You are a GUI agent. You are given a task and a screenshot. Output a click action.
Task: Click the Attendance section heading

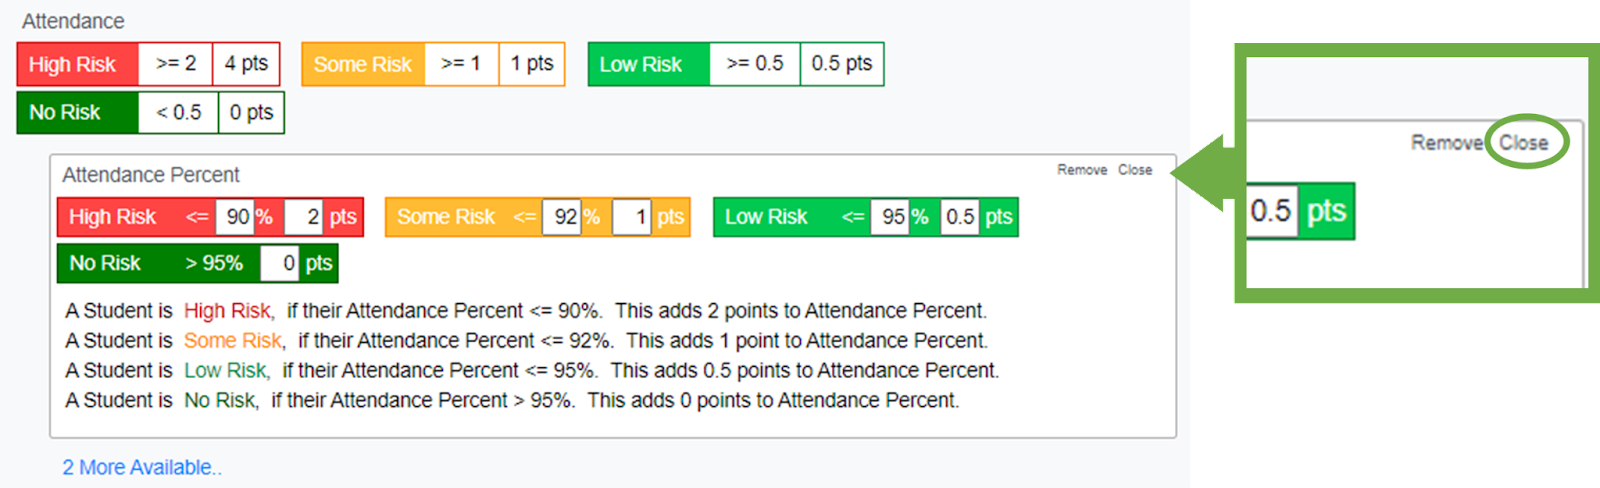pos(73,21)
